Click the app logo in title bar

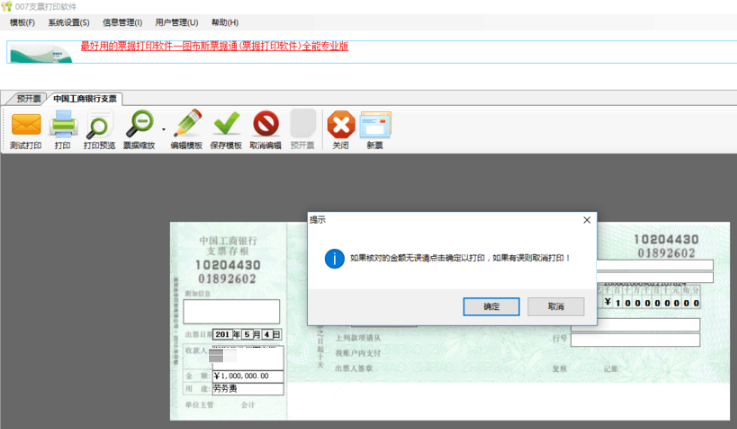click(7, 7)
